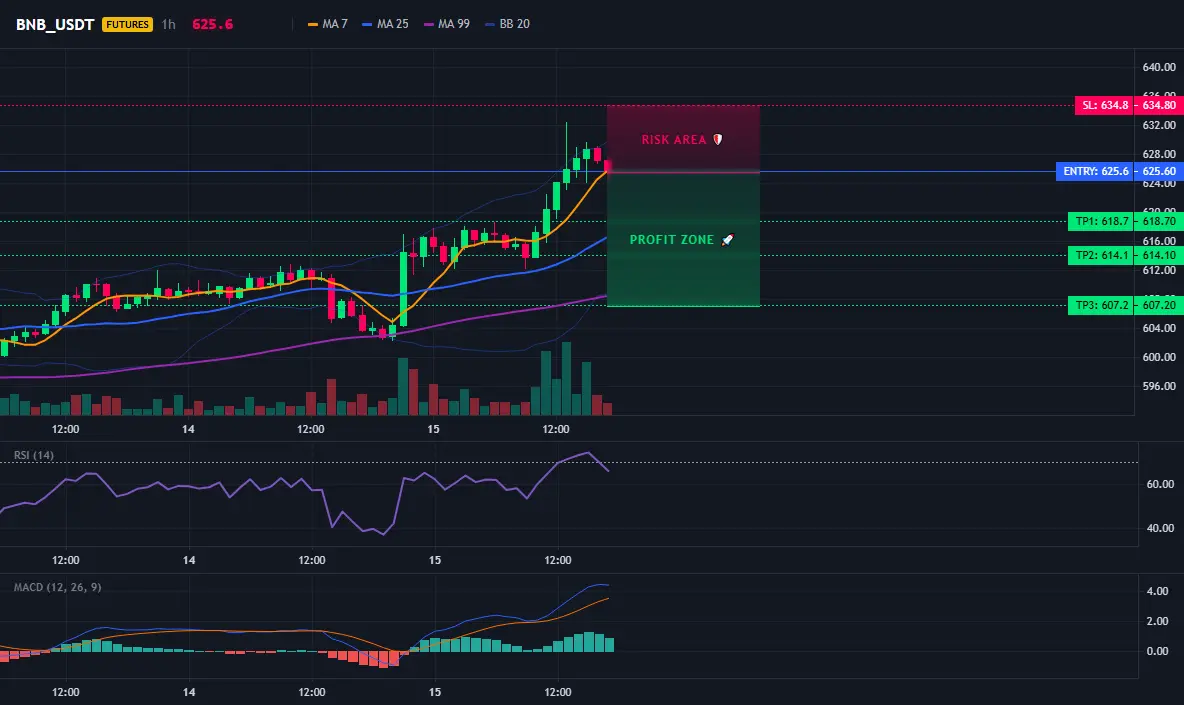Click date label 15 on RSI time axis

(x=435, y=560)
